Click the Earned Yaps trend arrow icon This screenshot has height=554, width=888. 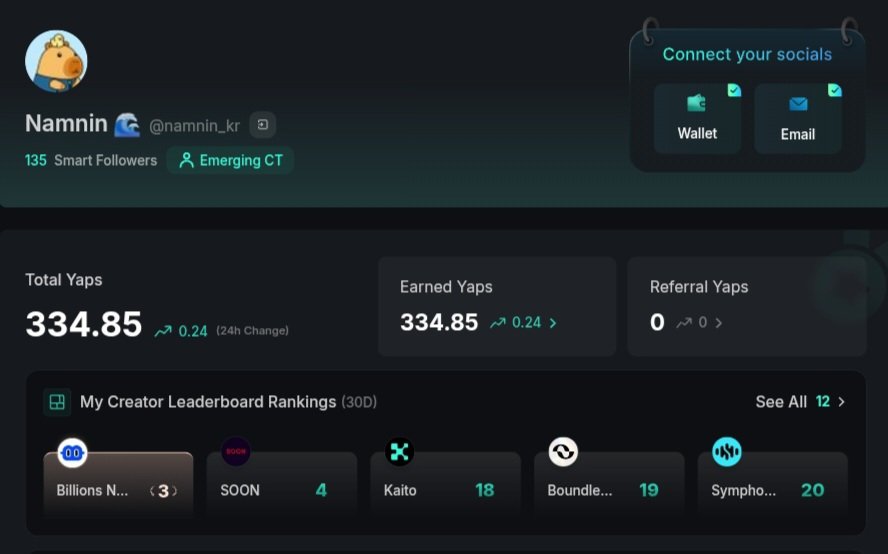click(498, 323)
